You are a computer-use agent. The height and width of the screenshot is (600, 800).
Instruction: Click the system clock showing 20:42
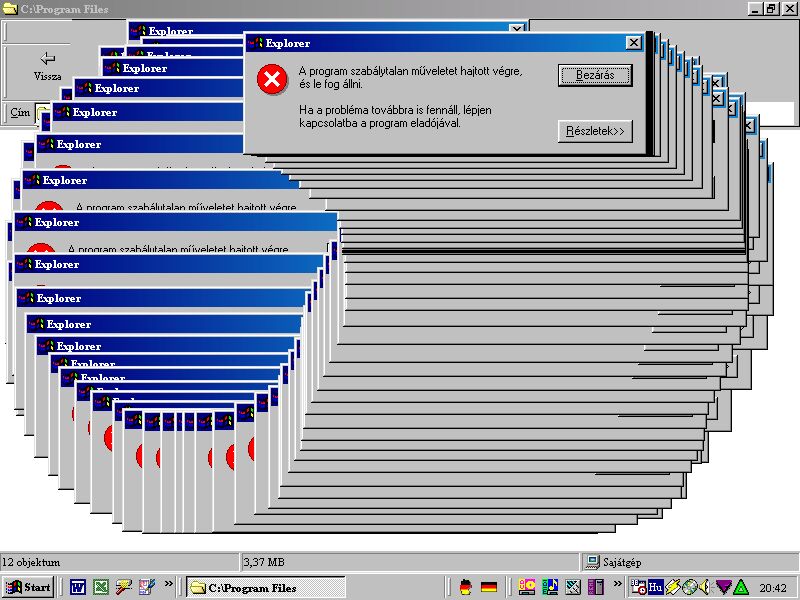click(x=773, y=587)
